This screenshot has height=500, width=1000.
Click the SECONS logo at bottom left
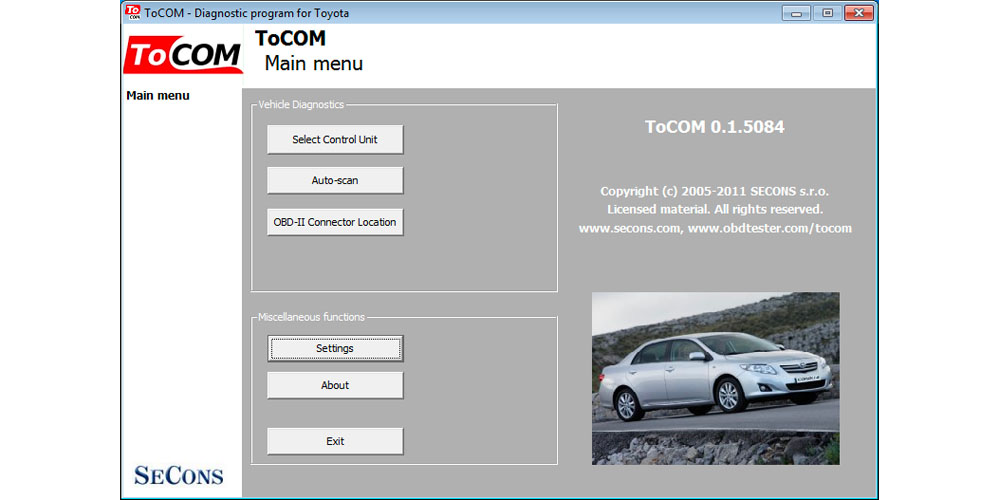click(179, 475)
